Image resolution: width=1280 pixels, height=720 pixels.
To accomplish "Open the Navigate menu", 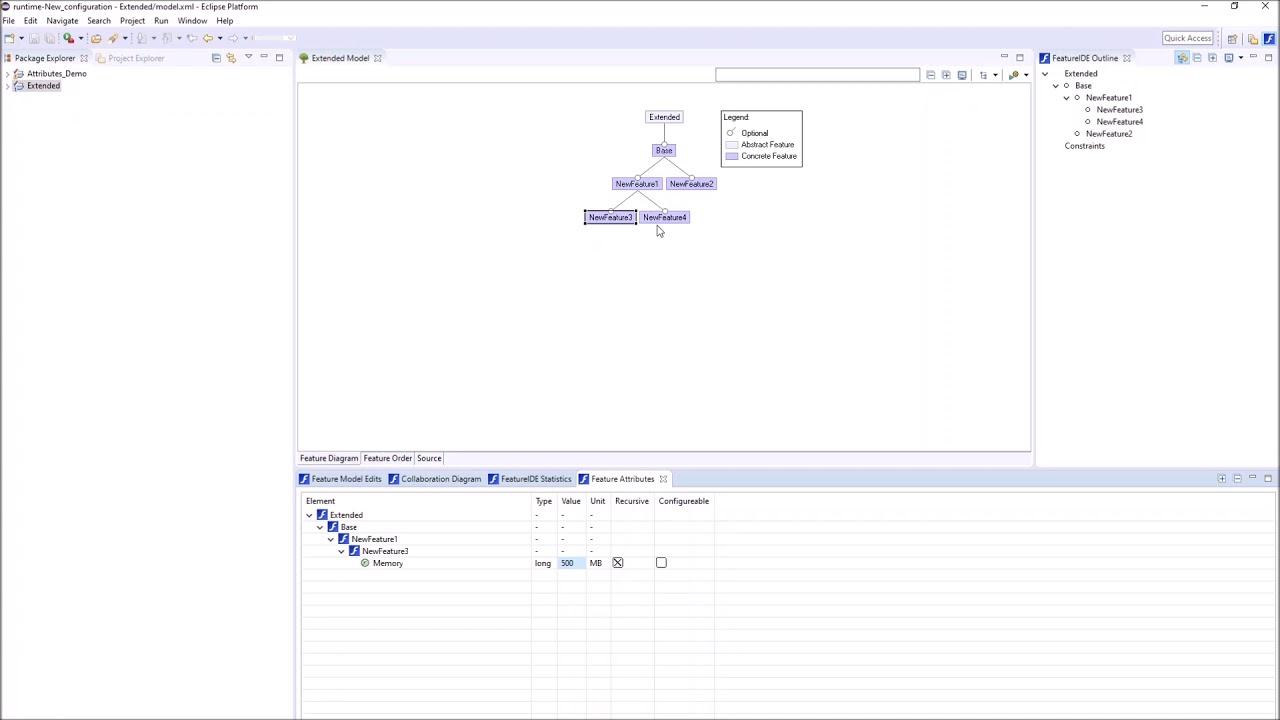I will [62, 21].
